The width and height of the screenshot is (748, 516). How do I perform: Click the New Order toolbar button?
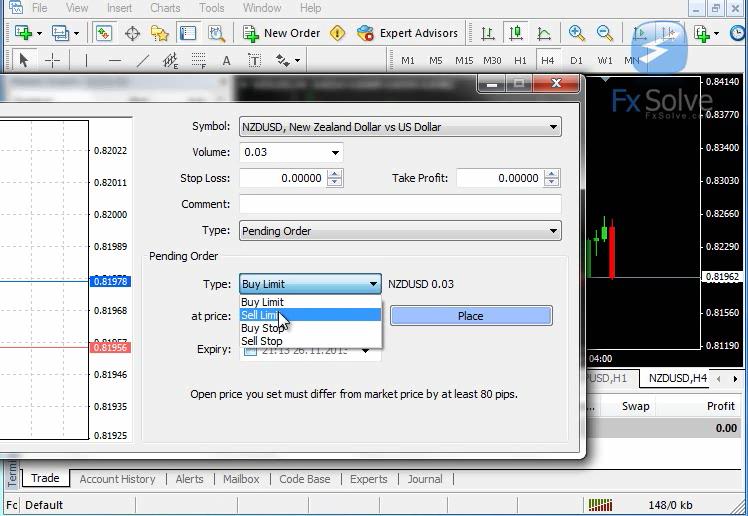click(x=281, y=33)
